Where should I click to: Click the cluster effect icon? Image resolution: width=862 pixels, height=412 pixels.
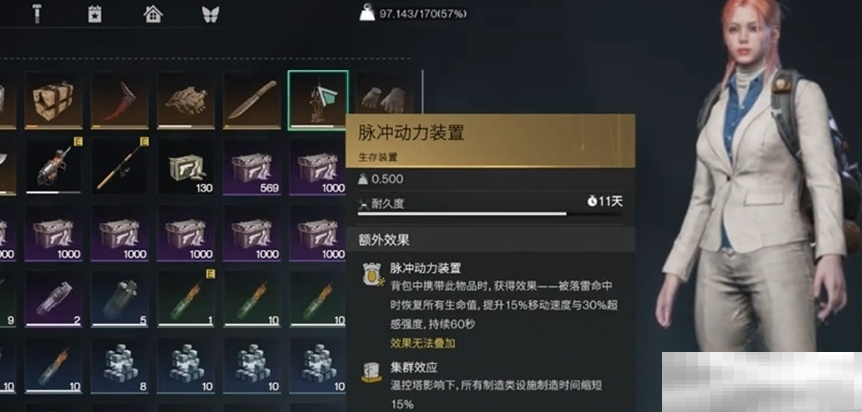click(x=372, y=373)
